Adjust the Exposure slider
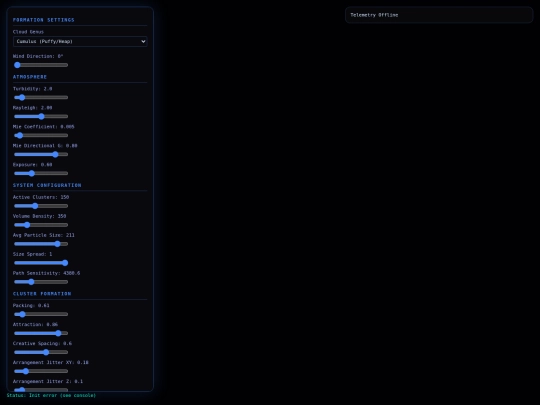Image resolution: width=540 pixels, height=405 pixels. [41, 173]
